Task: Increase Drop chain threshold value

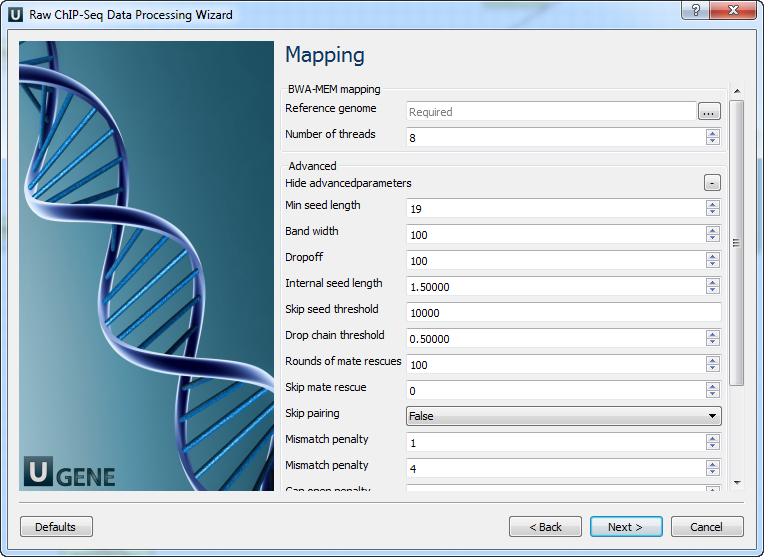Action: click(x=712, y=334)
